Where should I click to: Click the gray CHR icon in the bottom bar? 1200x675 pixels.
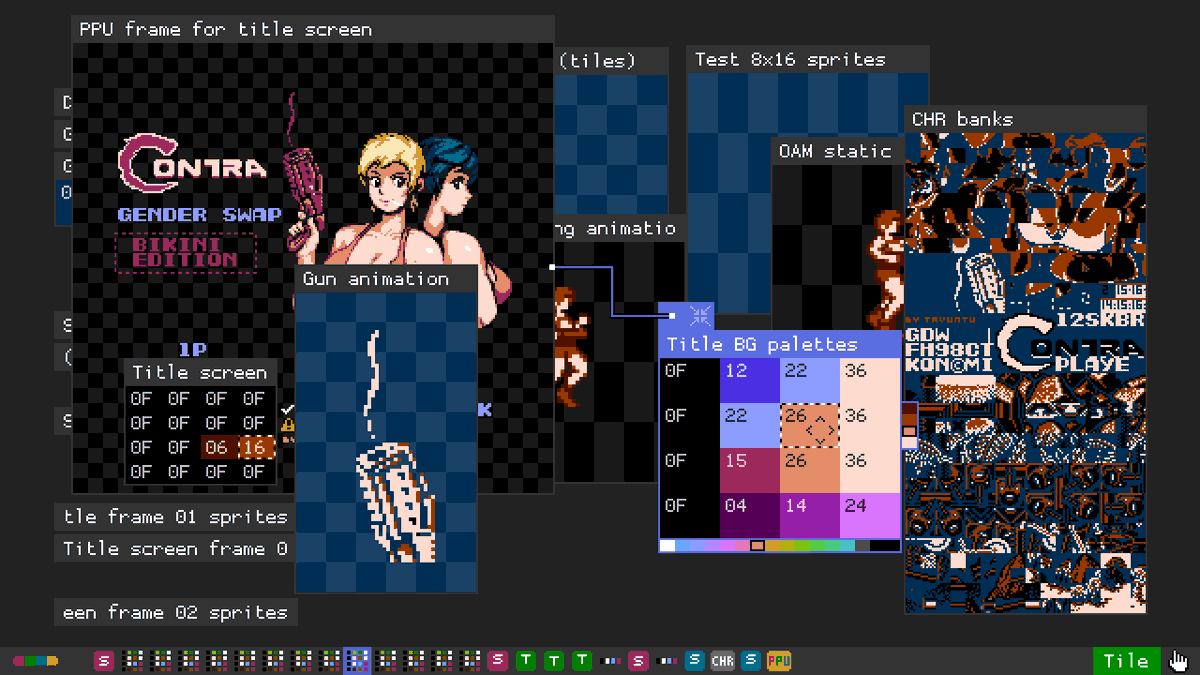click(x=722, y=661)
